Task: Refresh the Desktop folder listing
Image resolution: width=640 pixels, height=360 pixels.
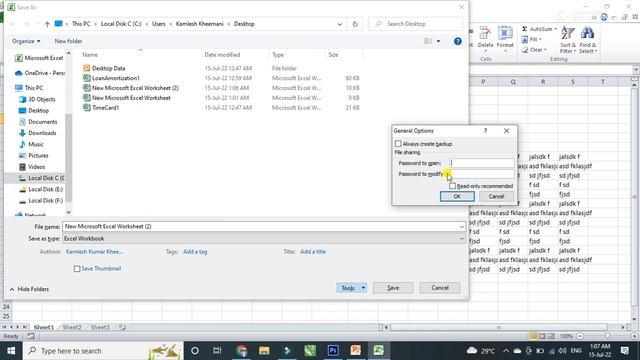Action: pyautogui.click(x=355, y=24)
